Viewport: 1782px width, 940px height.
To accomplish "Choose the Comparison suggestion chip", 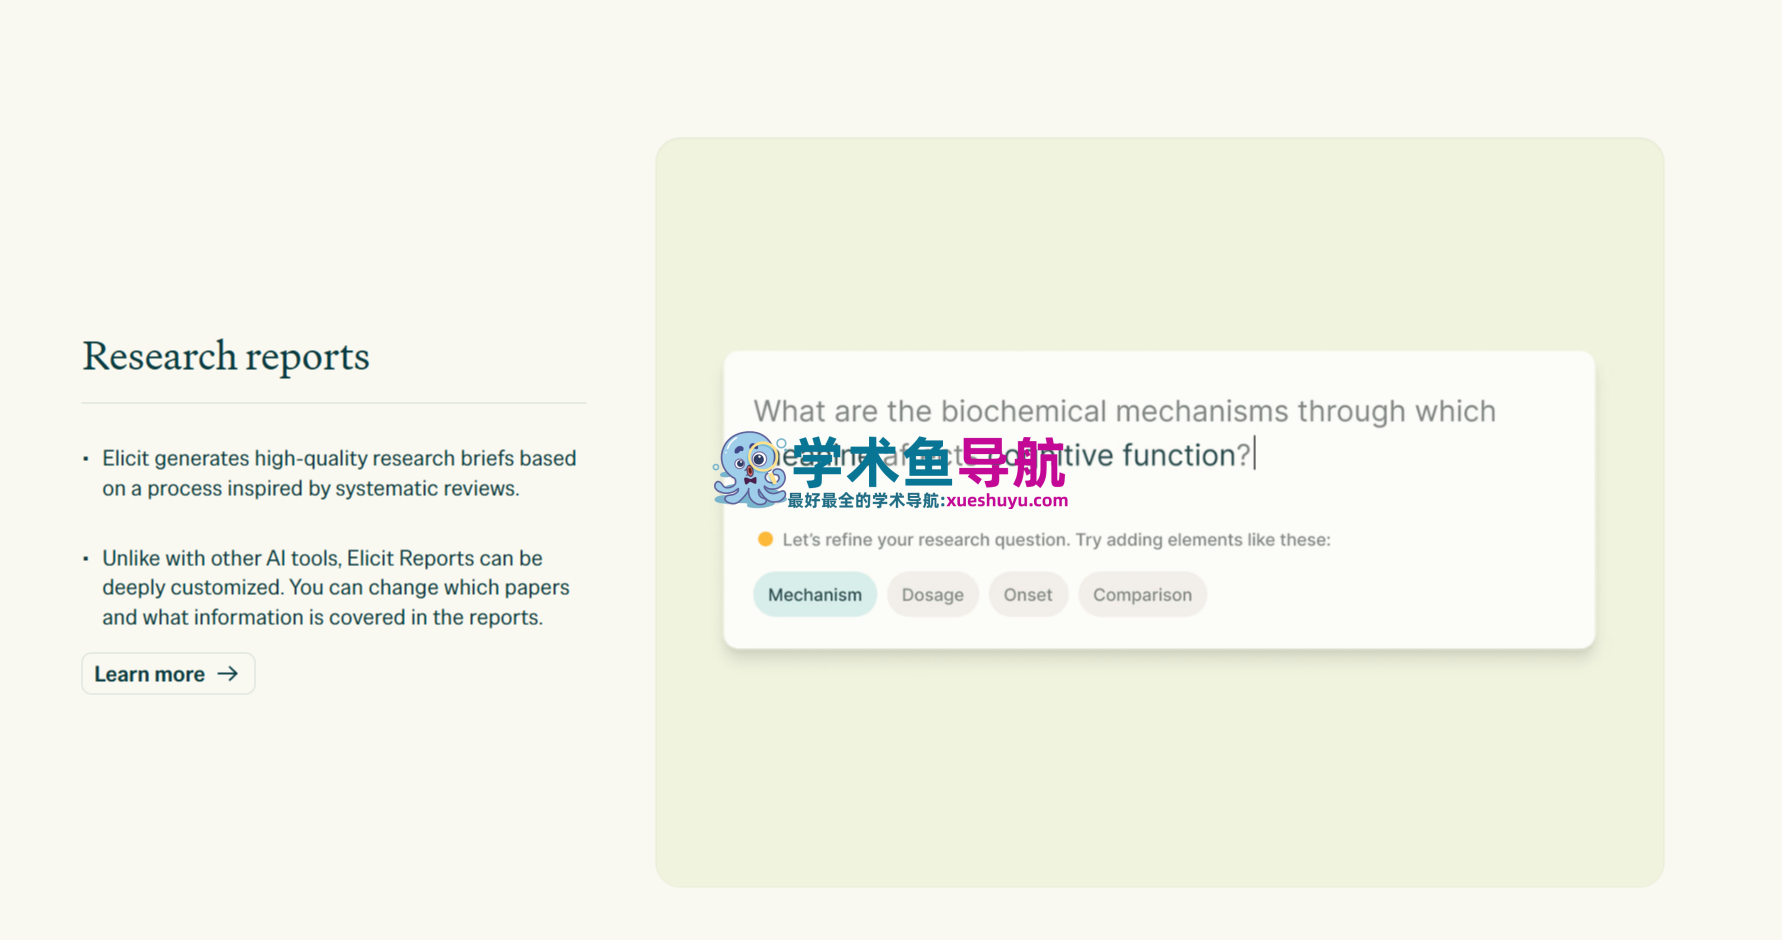I will tap(1141, 595).
